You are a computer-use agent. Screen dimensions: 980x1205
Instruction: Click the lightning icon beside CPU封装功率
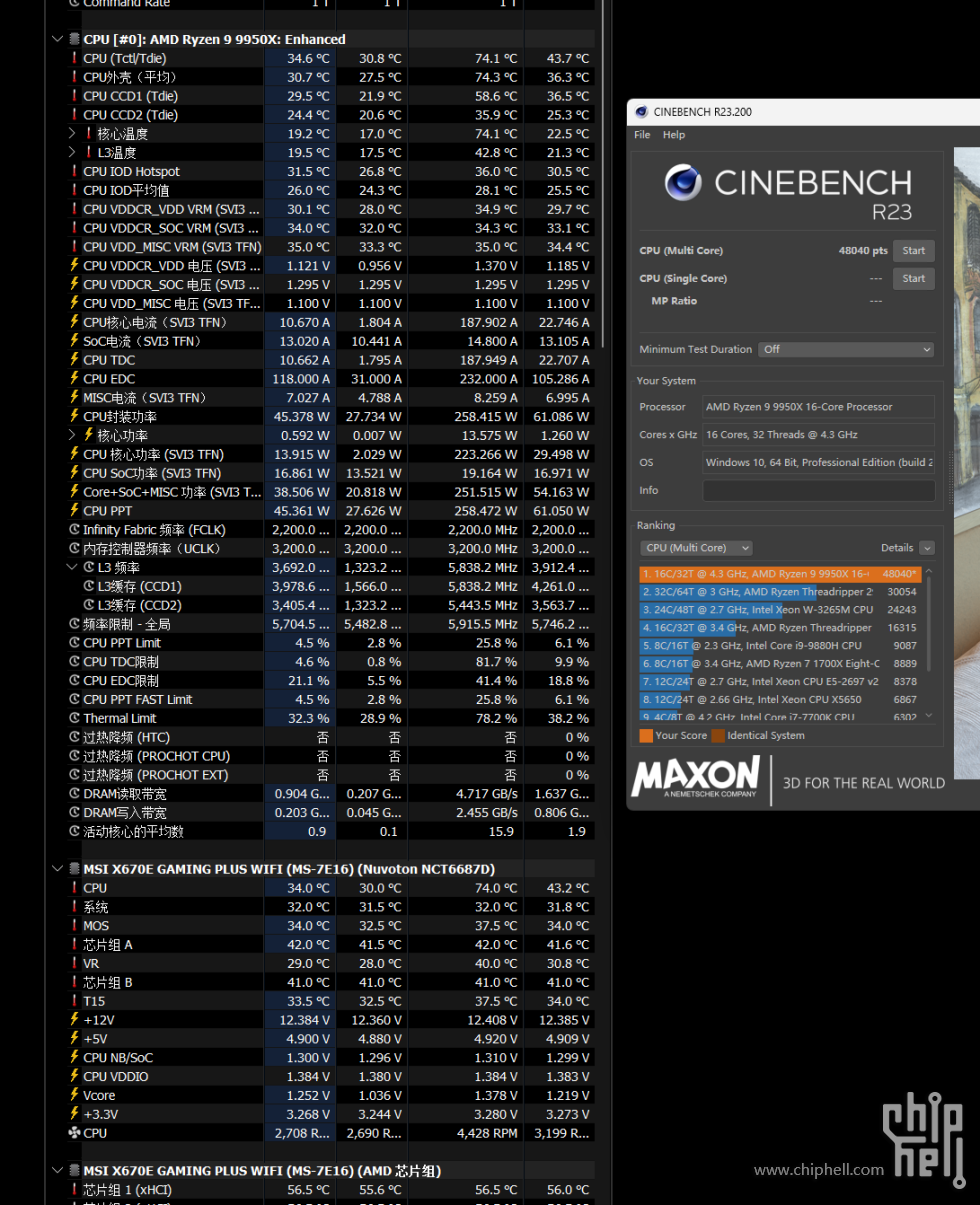point(74,416)
